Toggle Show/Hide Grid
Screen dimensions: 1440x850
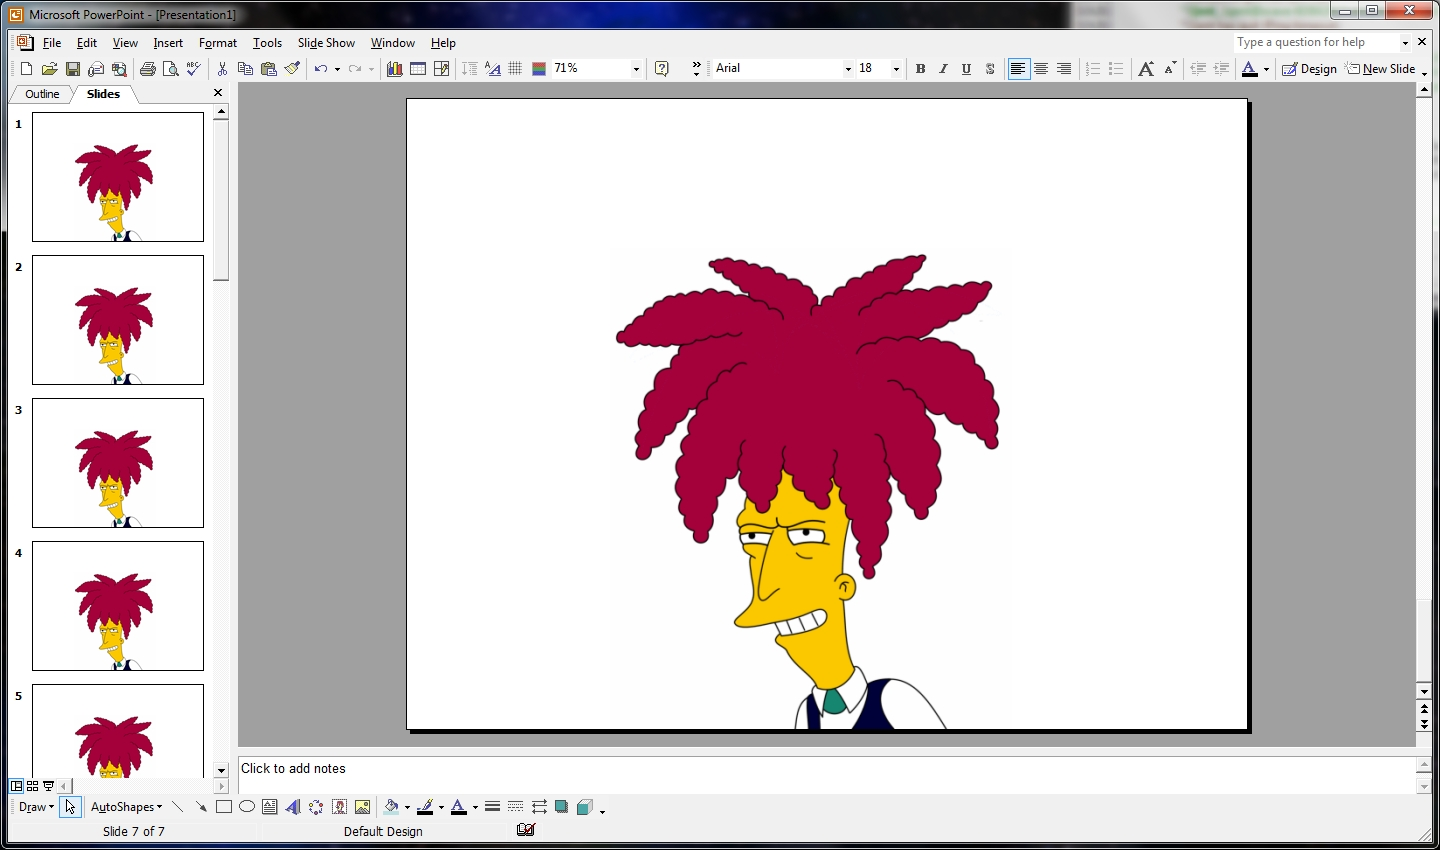tap(515, 69)
